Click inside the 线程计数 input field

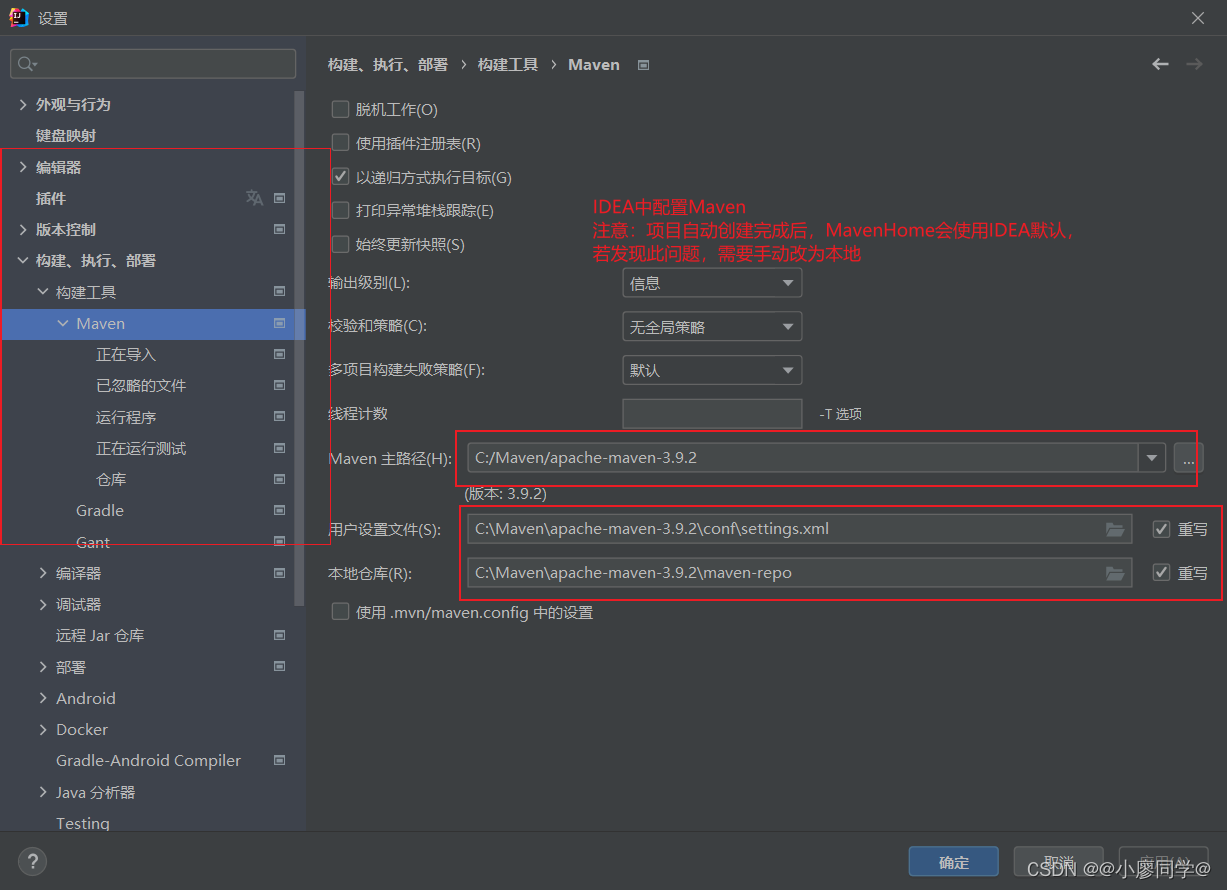[712, 413]
